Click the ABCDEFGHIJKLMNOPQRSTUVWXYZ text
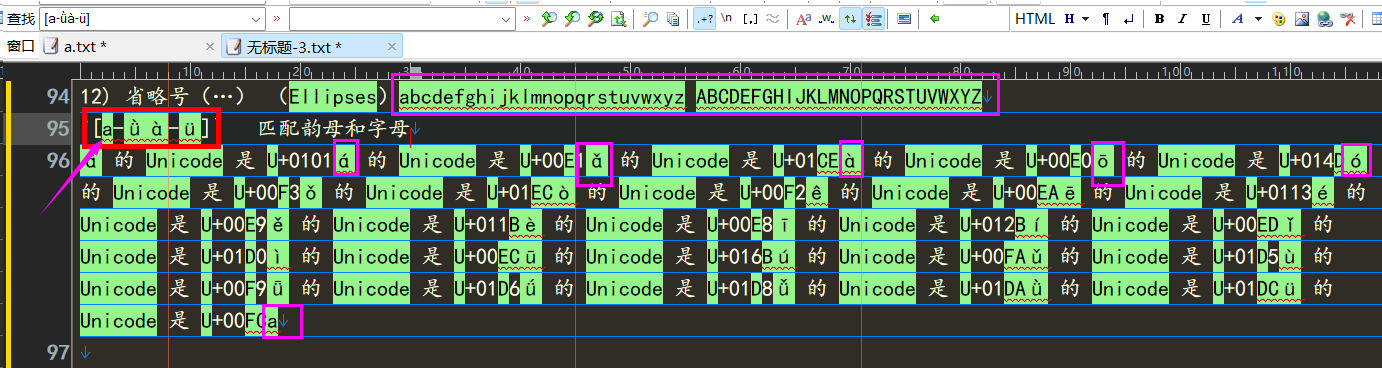Image resolution: width=1382 pixels, height=368 pixels. pyautogui.click(x=839, y=97)
